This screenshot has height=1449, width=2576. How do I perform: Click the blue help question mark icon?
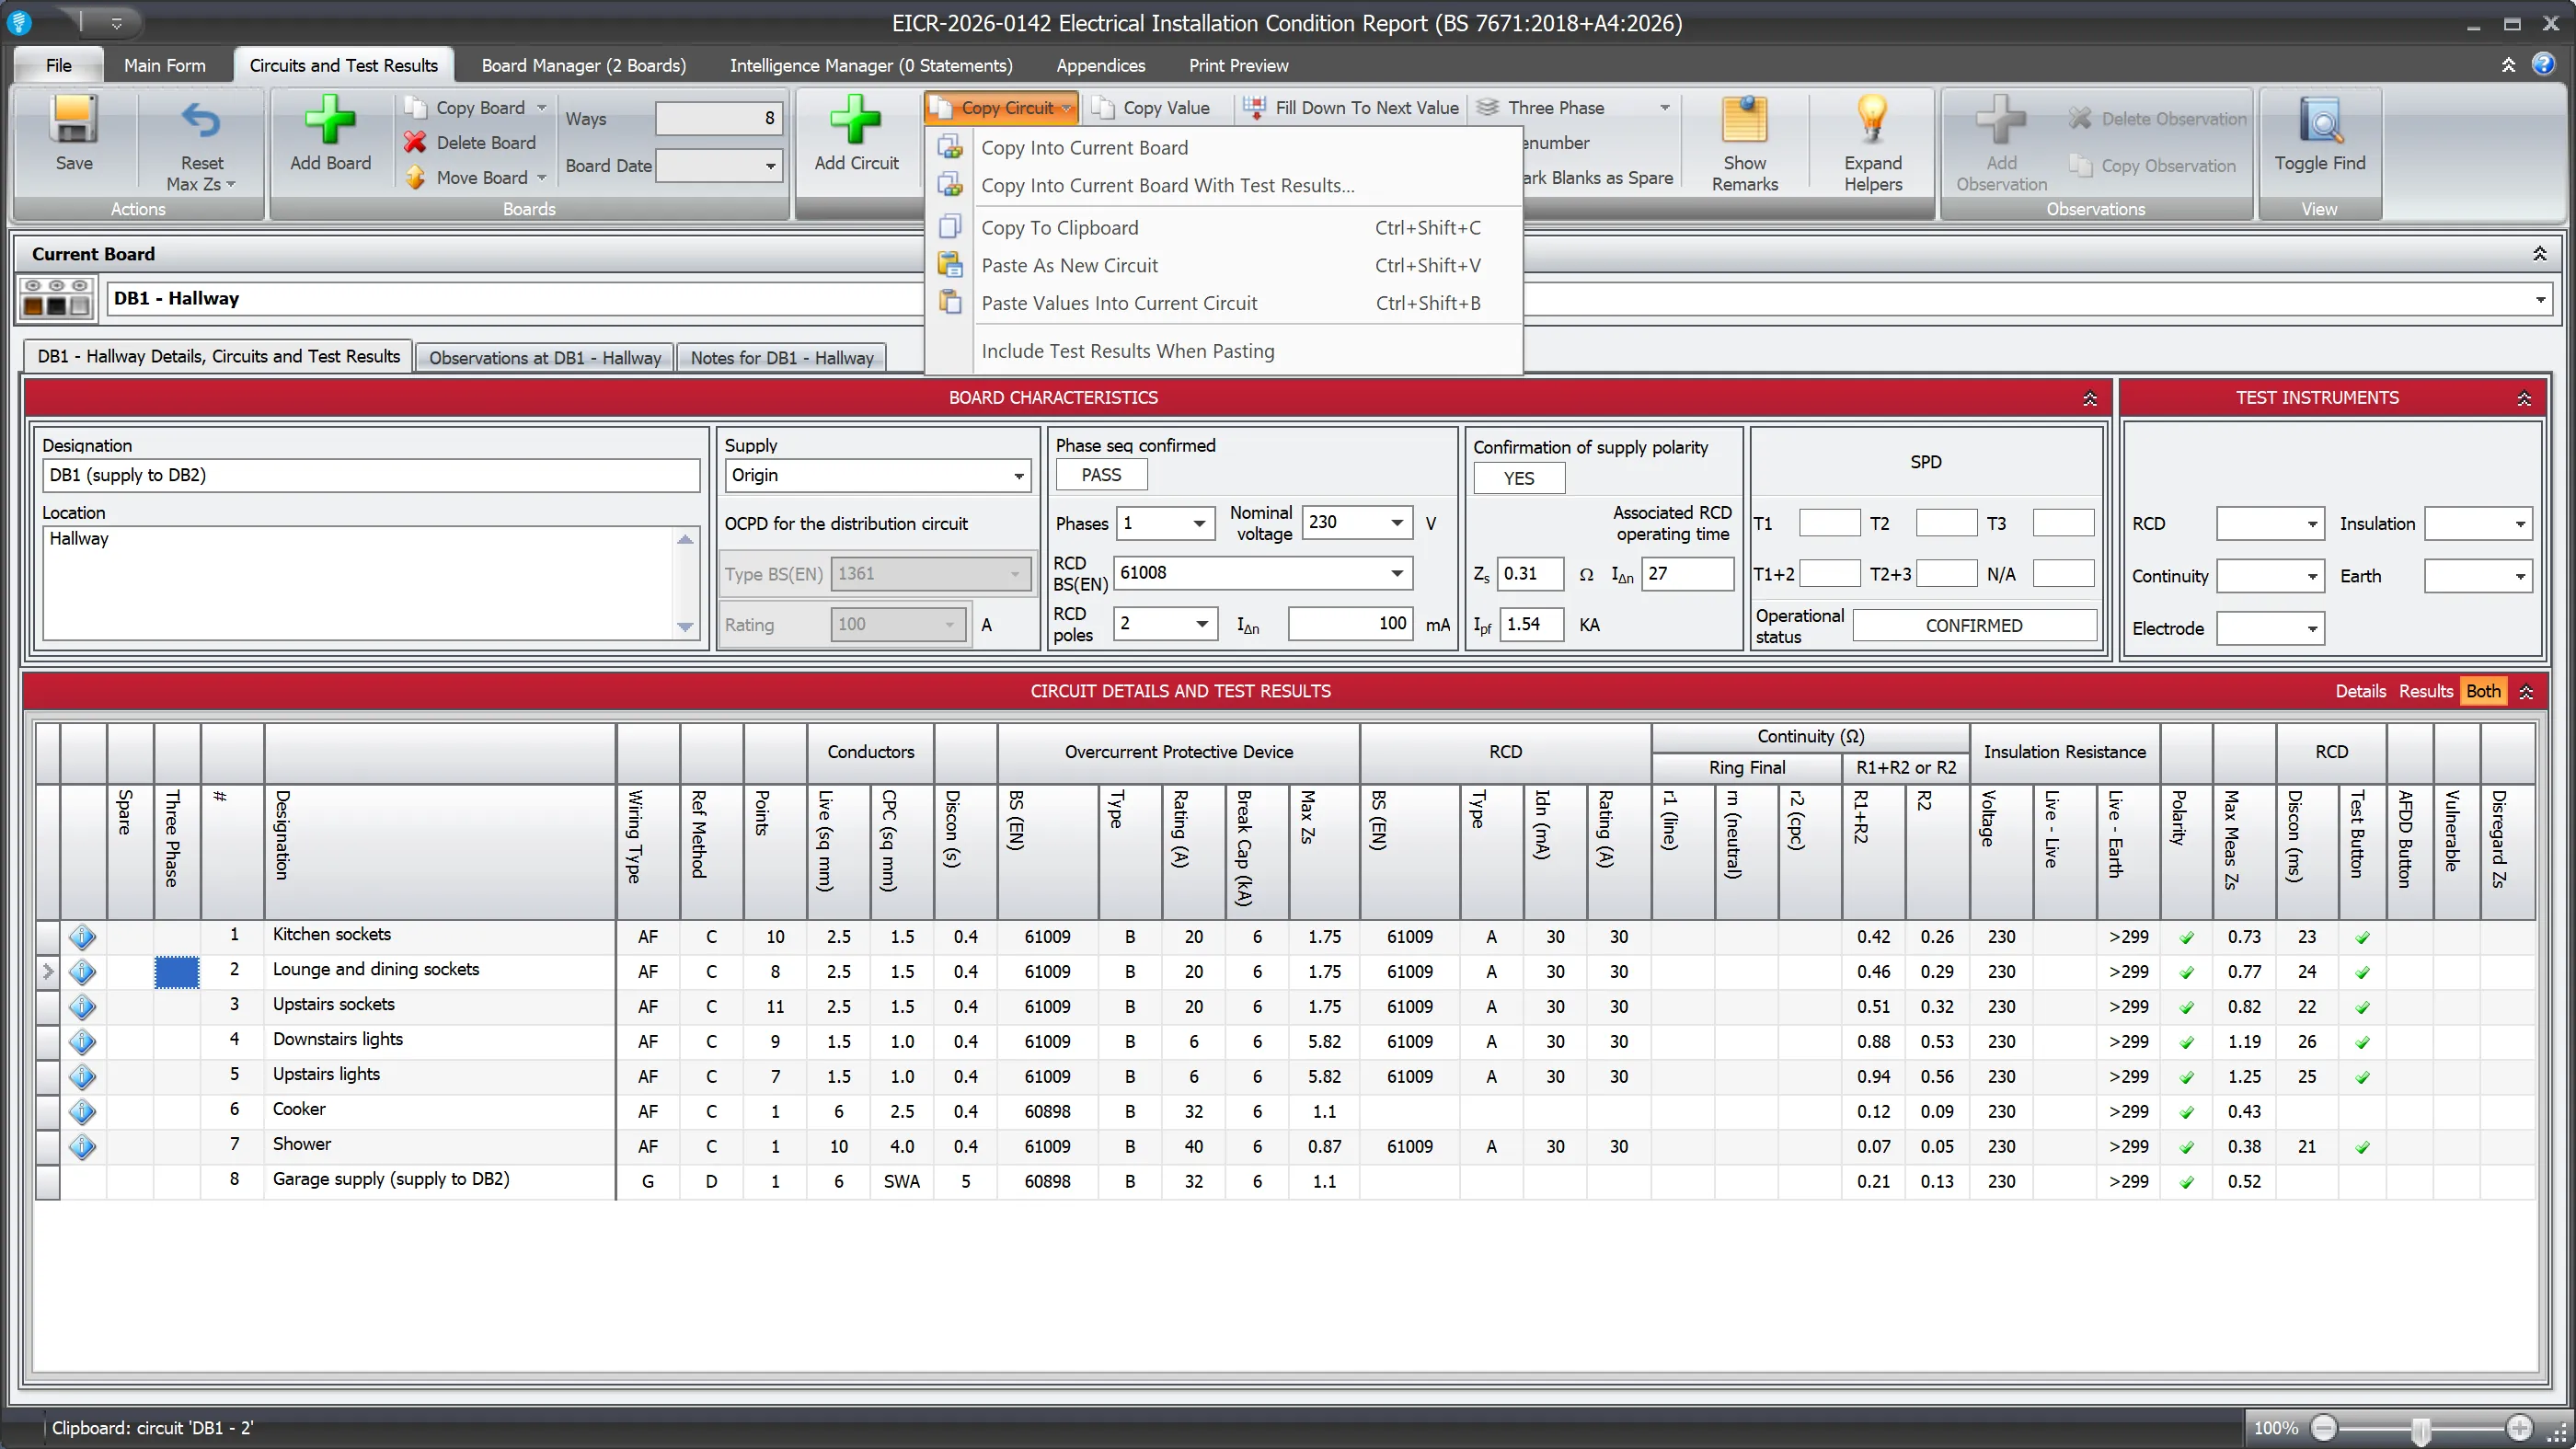click(x=2543, y=64)
